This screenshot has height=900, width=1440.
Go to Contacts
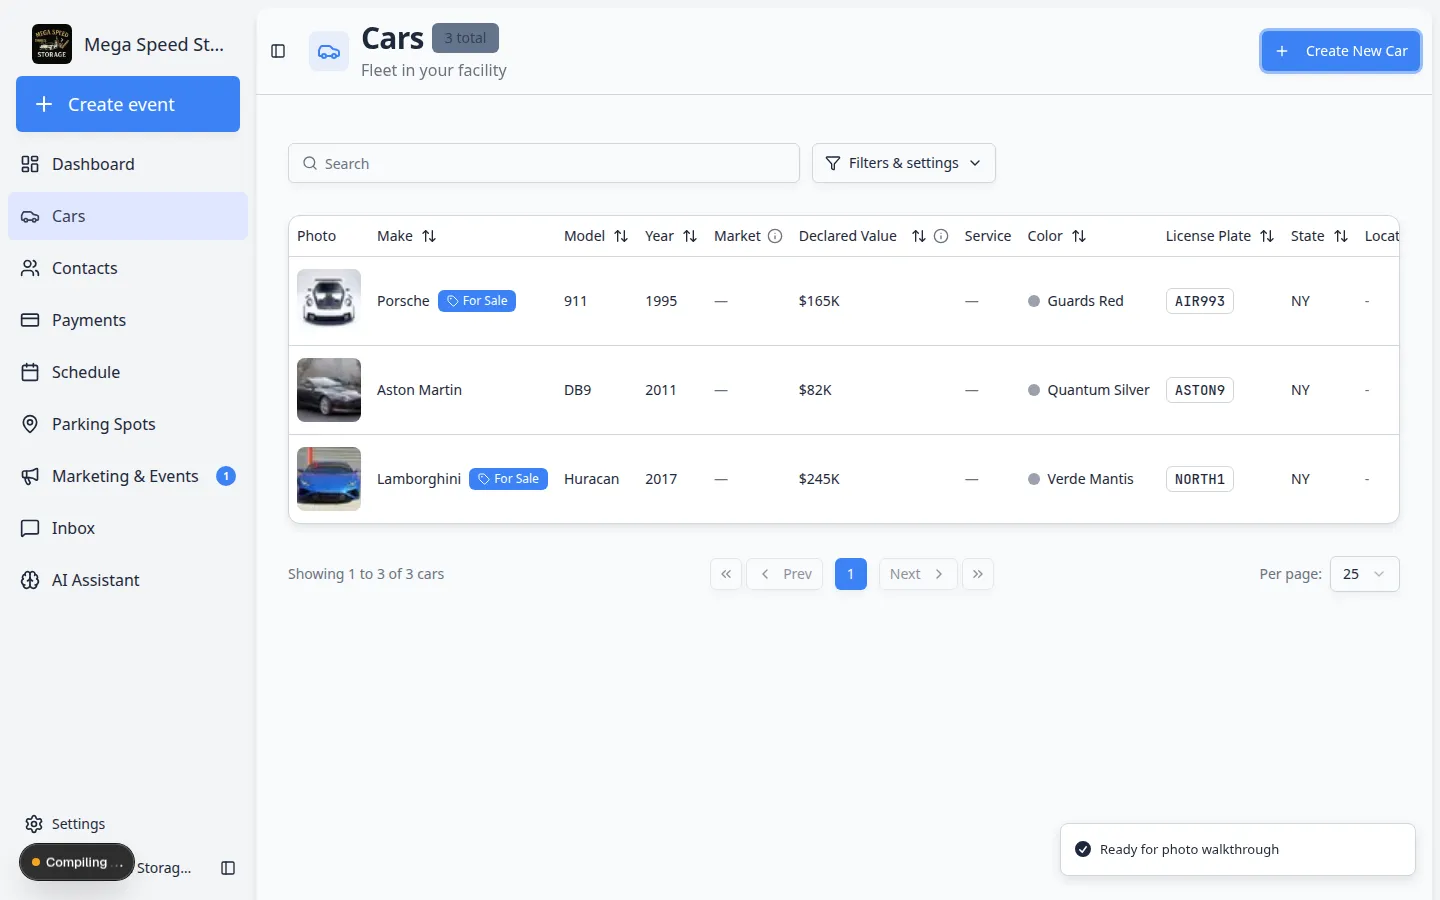128,268
